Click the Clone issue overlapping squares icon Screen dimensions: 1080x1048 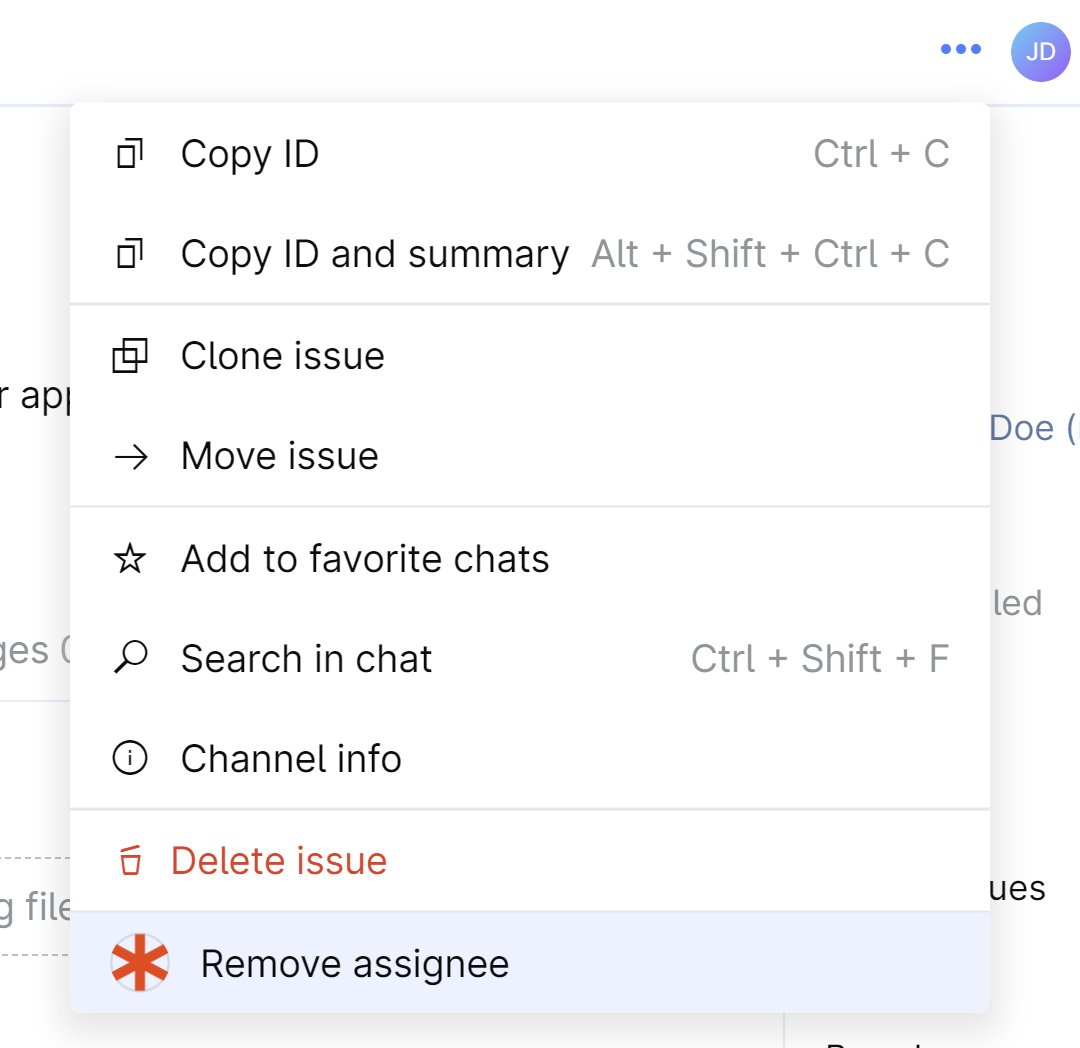point(129,355)
